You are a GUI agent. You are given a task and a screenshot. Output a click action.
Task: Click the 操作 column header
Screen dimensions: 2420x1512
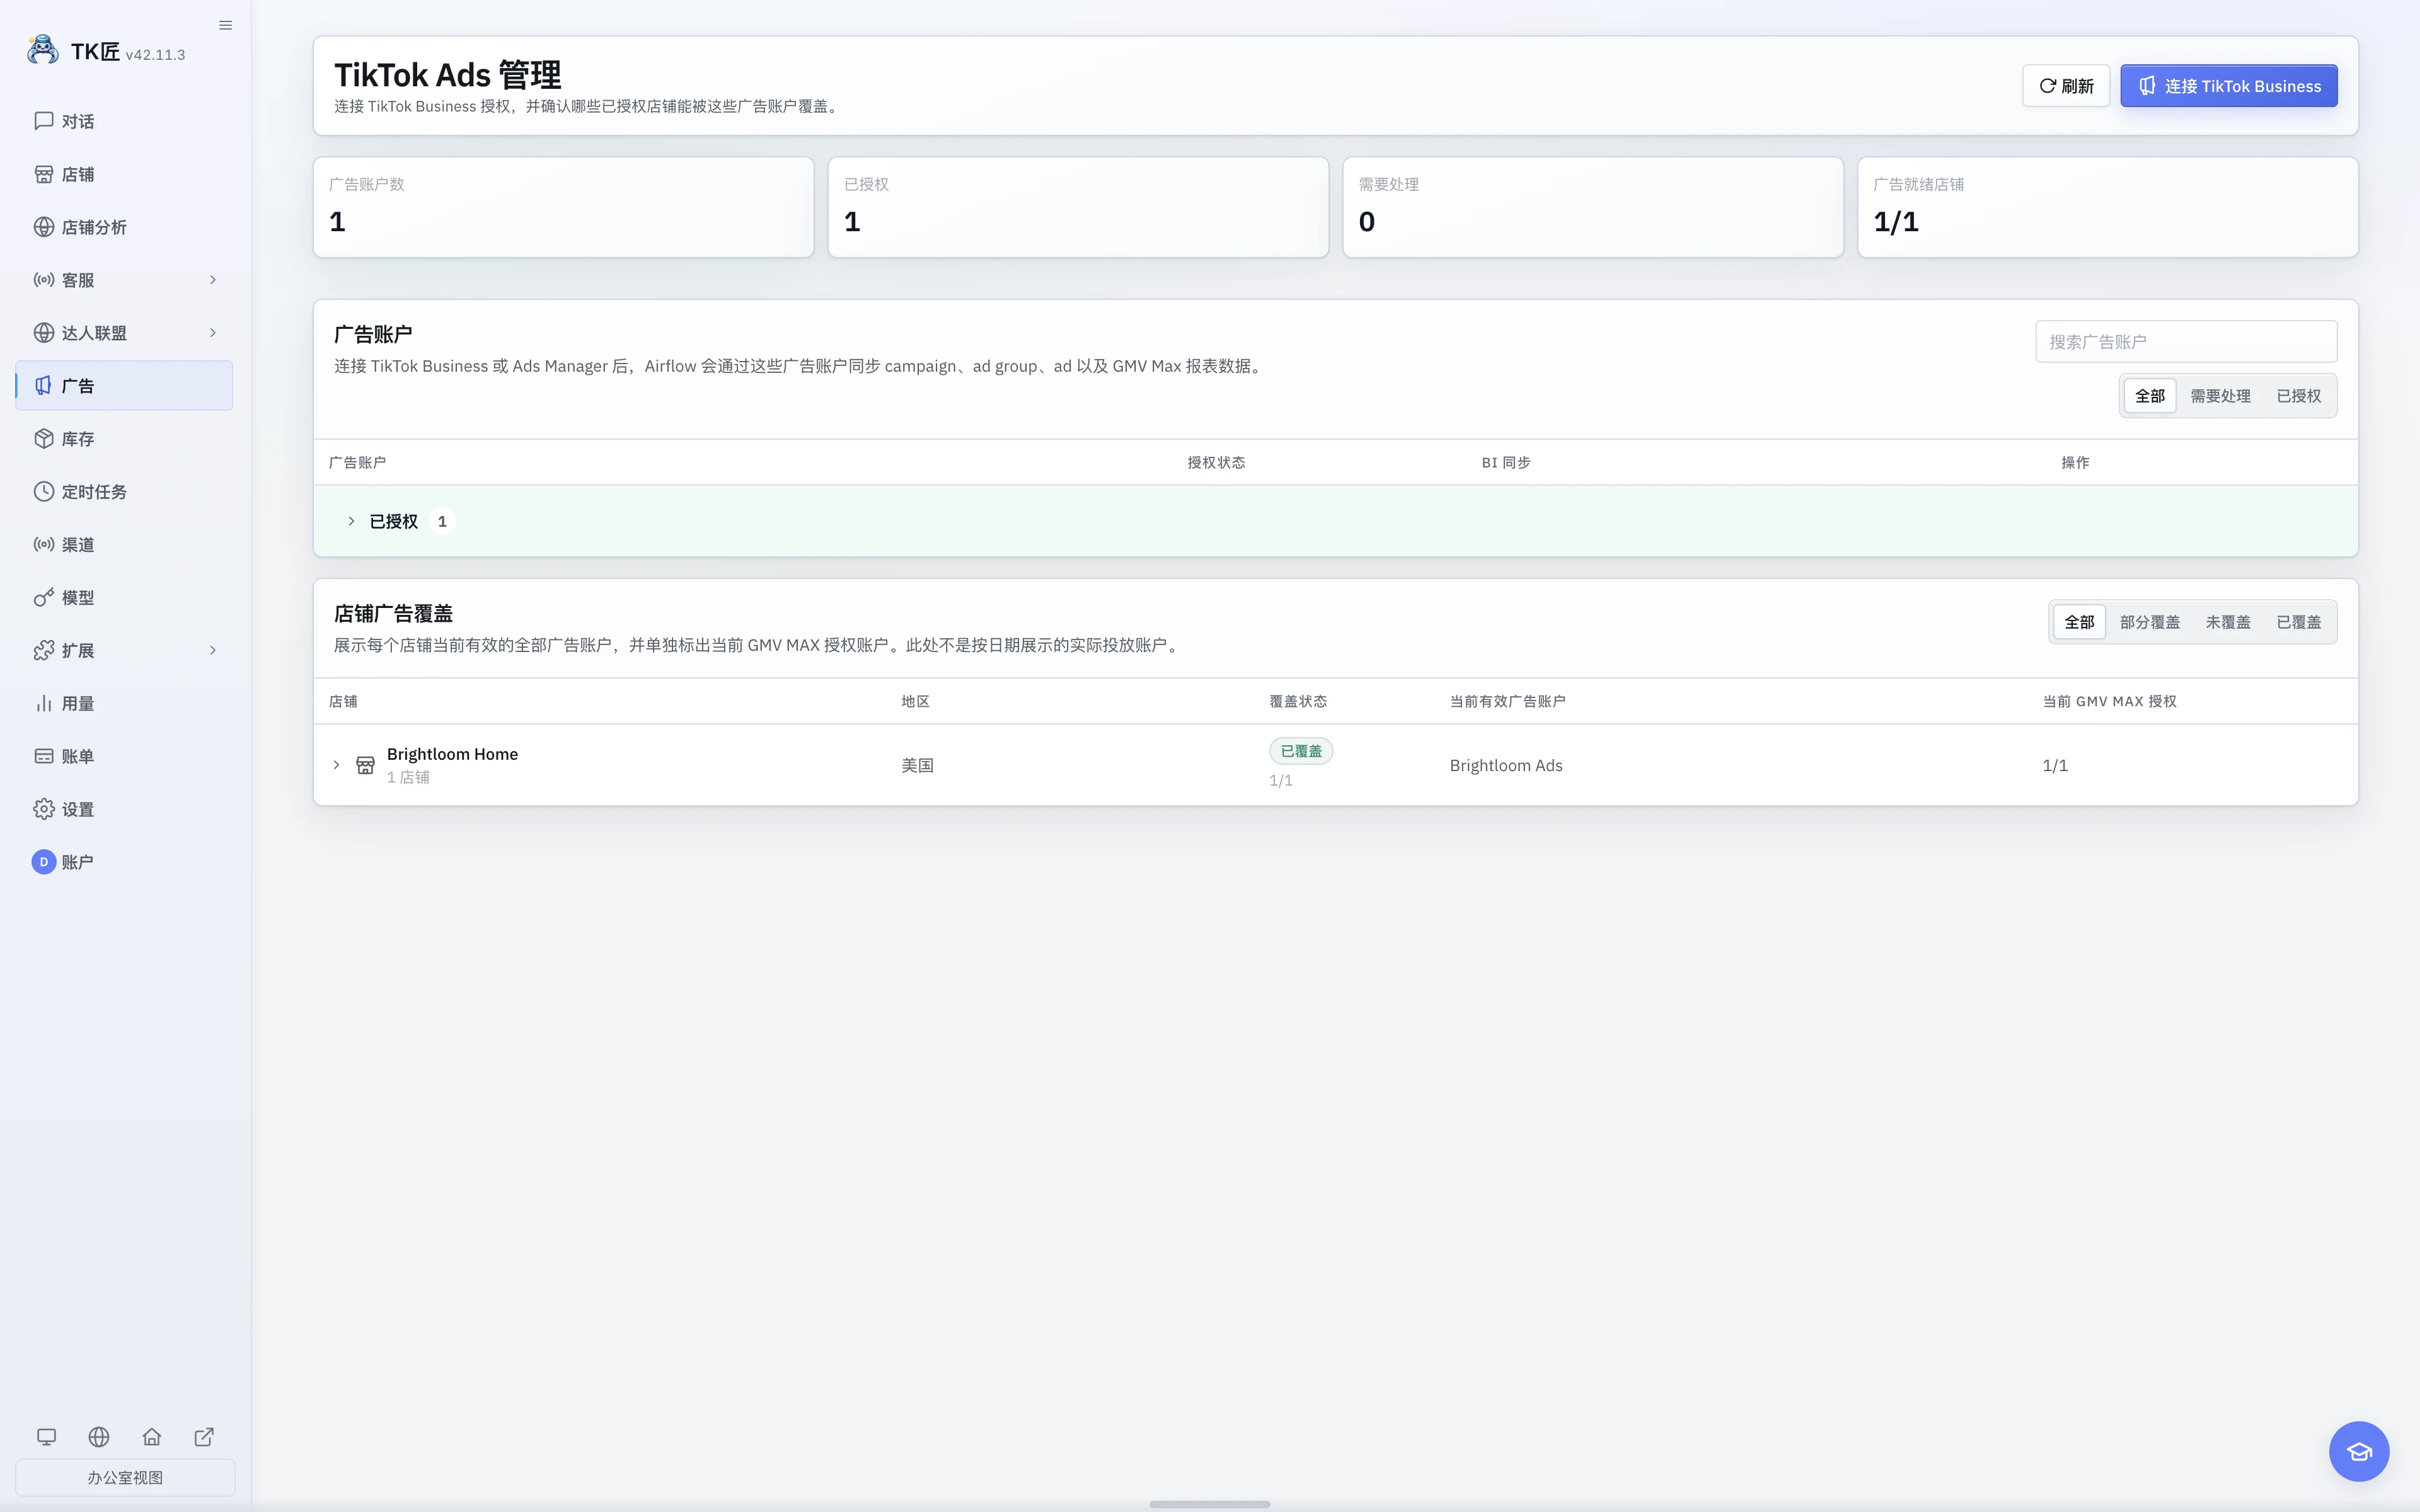click(x=2075, y=463)
